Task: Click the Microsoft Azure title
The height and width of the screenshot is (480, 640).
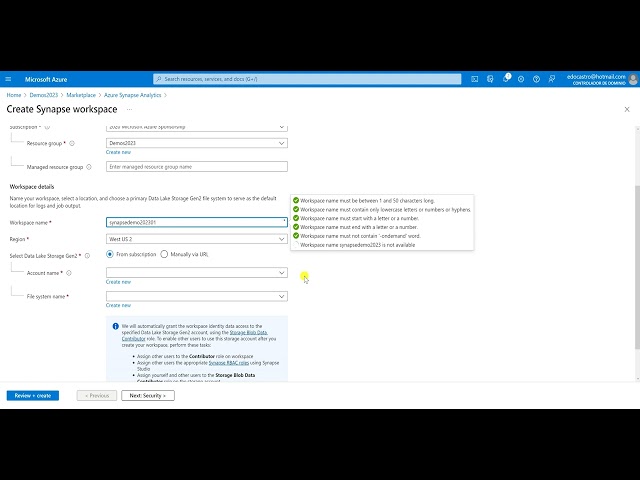Action: click(x=46, y=79)
